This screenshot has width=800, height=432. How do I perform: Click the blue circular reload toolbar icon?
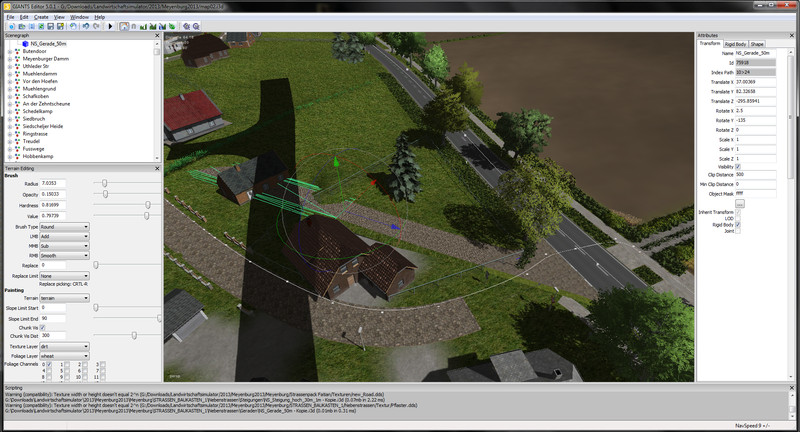point(73,26)
